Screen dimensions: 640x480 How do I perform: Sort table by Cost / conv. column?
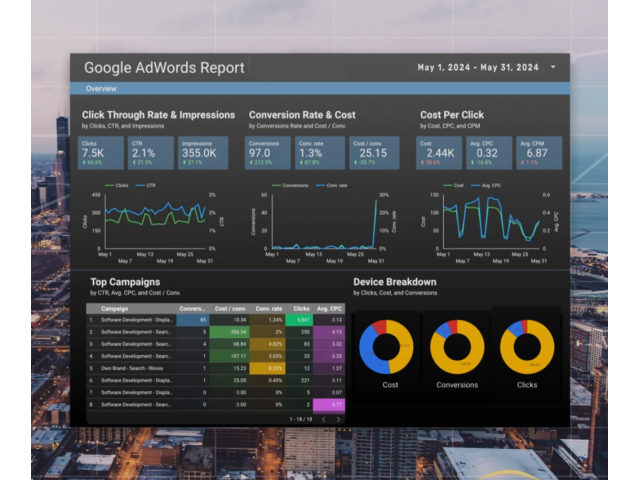click(x=230, y=308)
